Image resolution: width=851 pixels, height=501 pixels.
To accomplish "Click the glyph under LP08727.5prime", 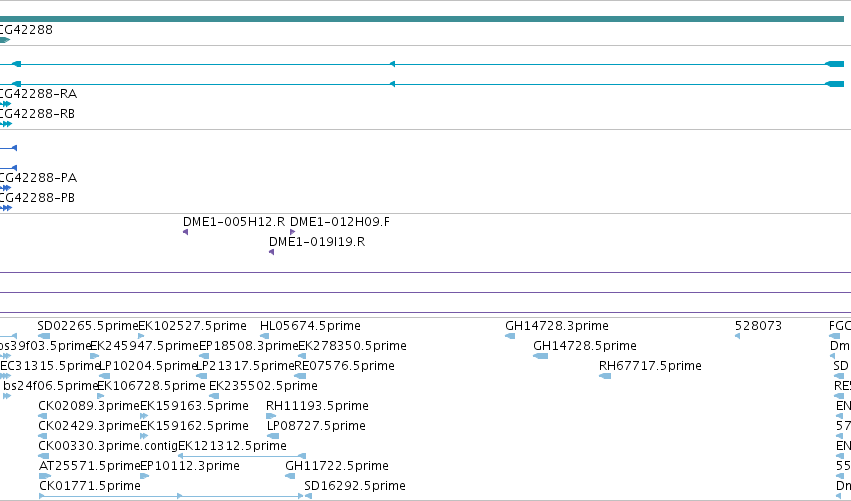I will tap(273, 436).
